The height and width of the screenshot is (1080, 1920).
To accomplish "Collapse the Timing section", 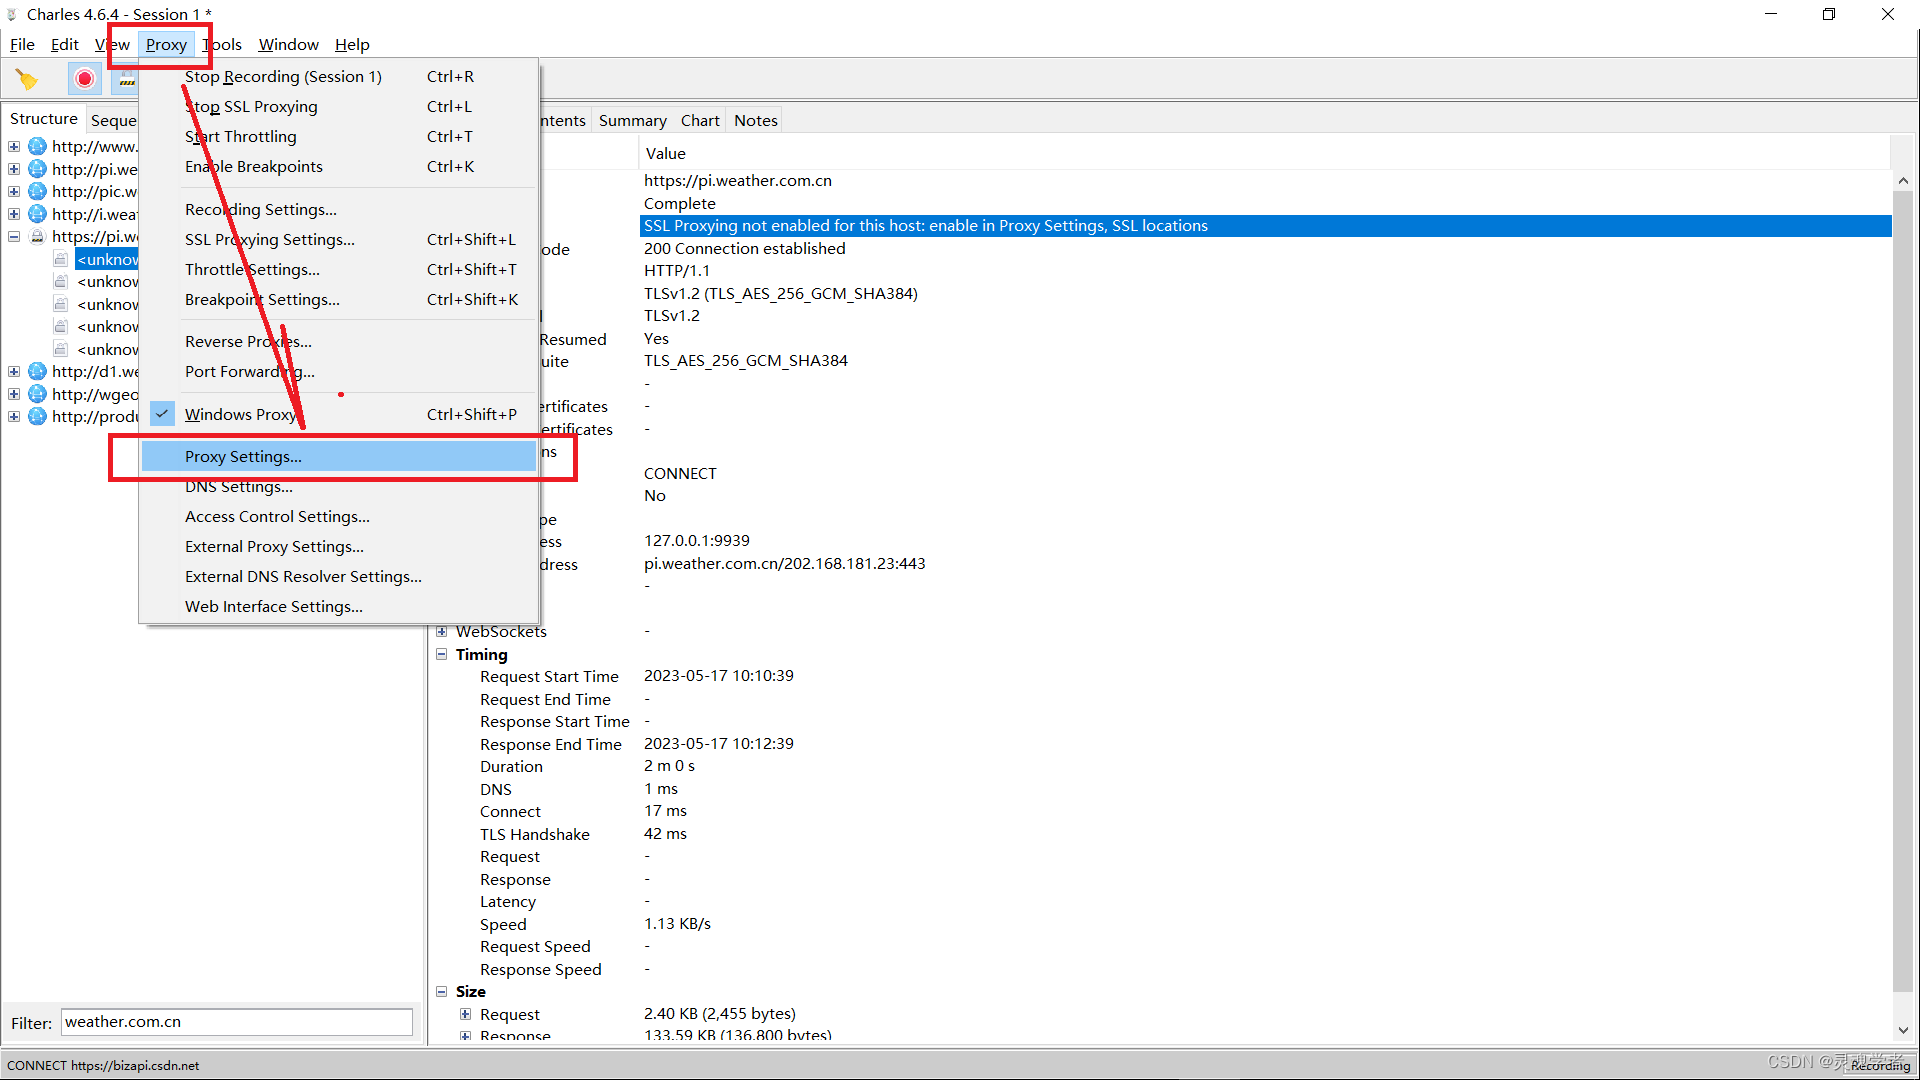I will [442, 655].
